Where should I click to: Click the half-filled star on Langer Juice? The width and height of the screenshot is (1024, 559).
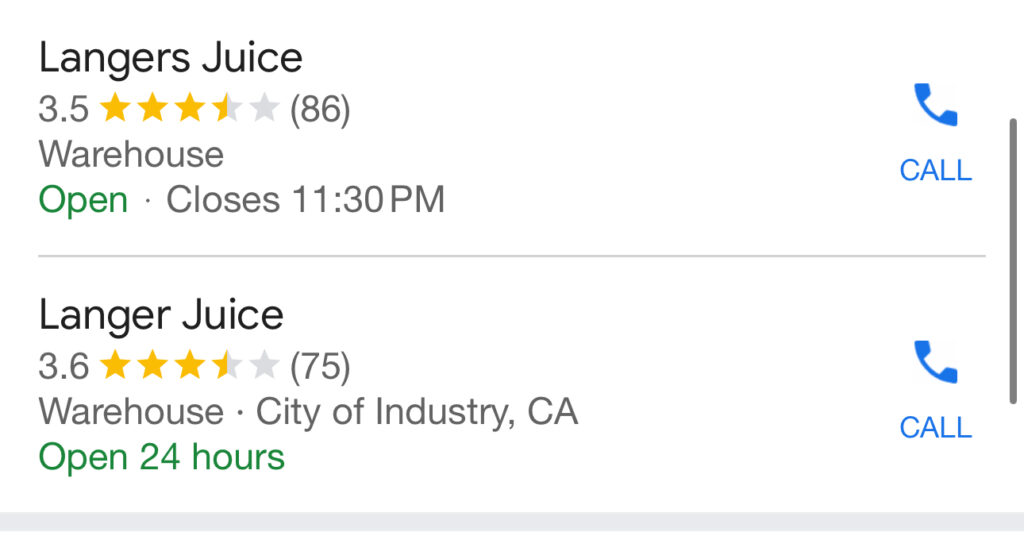(227, 366)
